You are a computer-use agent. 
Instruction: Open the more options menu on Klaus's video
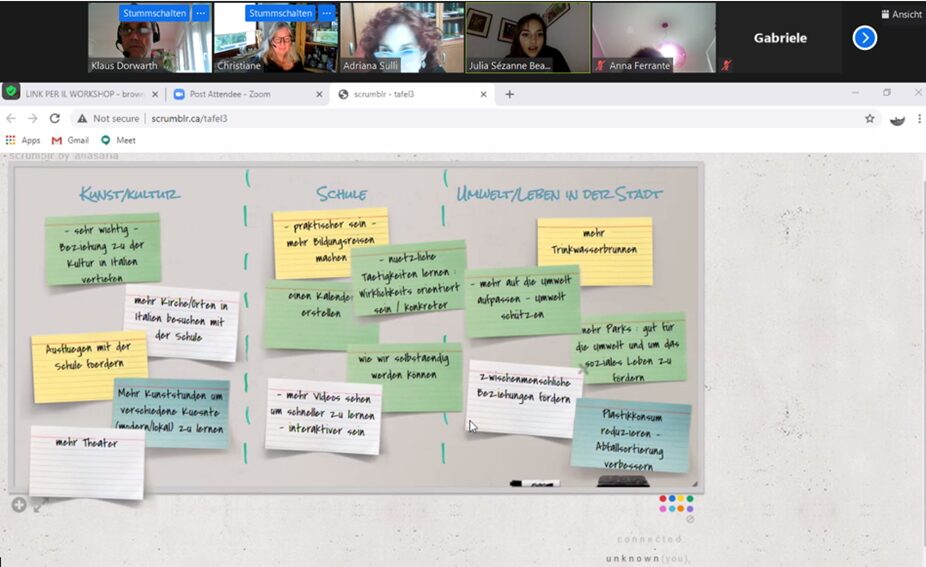click(200, 13)
